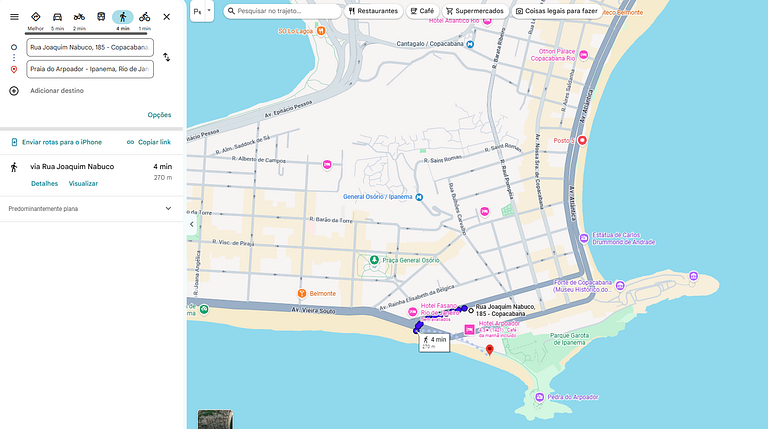Click the Cantagalo / Copacabana metro icon
This screenshot has width=768, height=429.
[x=470, y=44]
